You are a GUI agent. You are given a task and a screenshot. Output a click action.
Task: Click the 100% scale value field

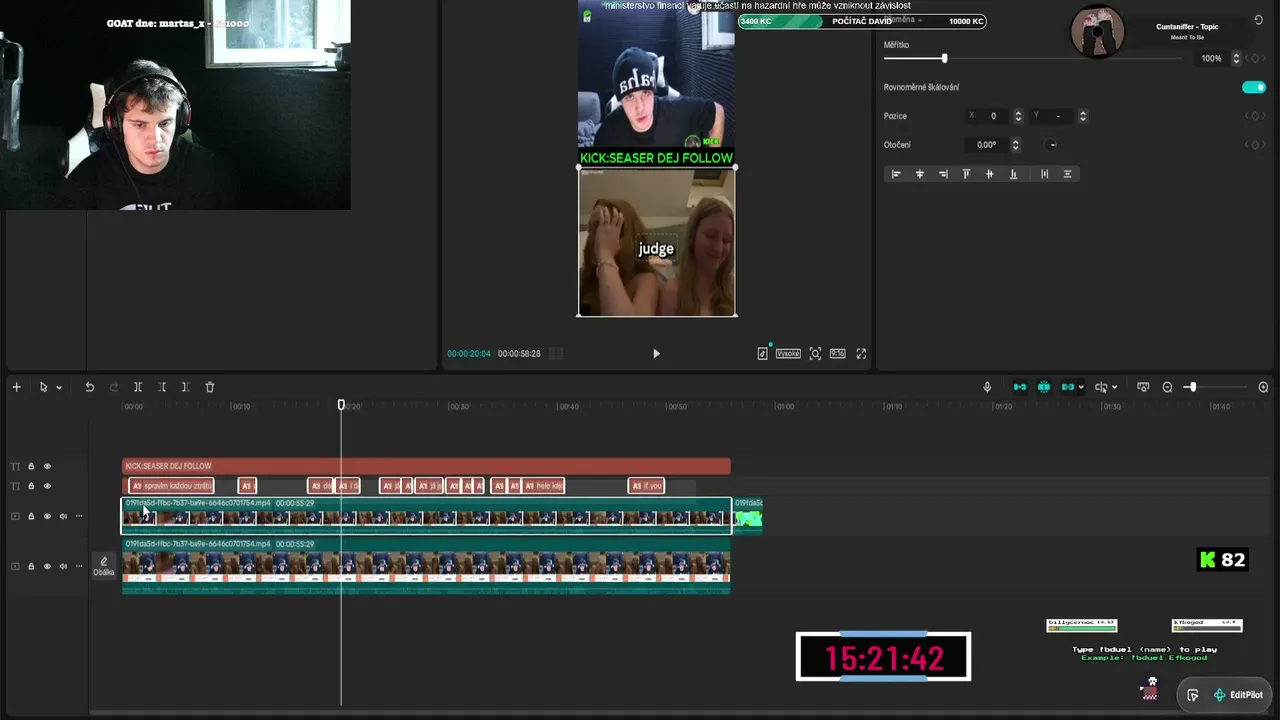1211,58
